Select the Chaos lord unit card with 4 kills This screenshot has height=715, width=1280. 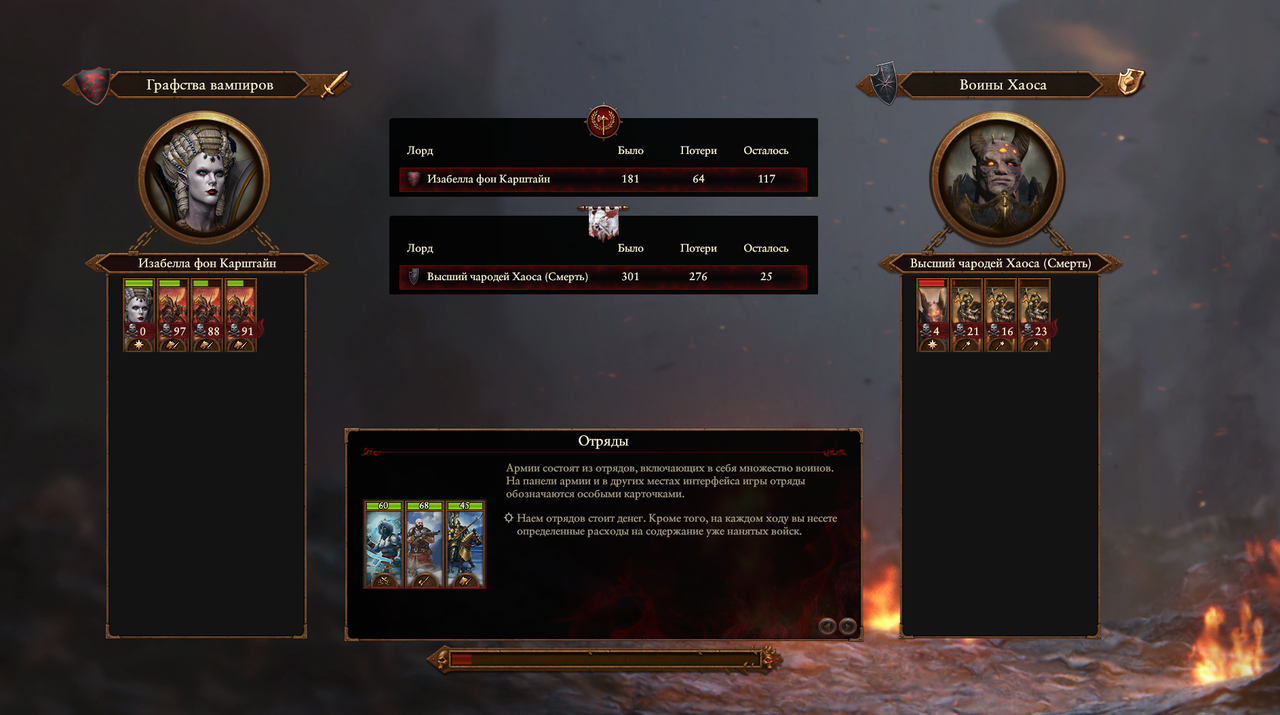(933, 315)
